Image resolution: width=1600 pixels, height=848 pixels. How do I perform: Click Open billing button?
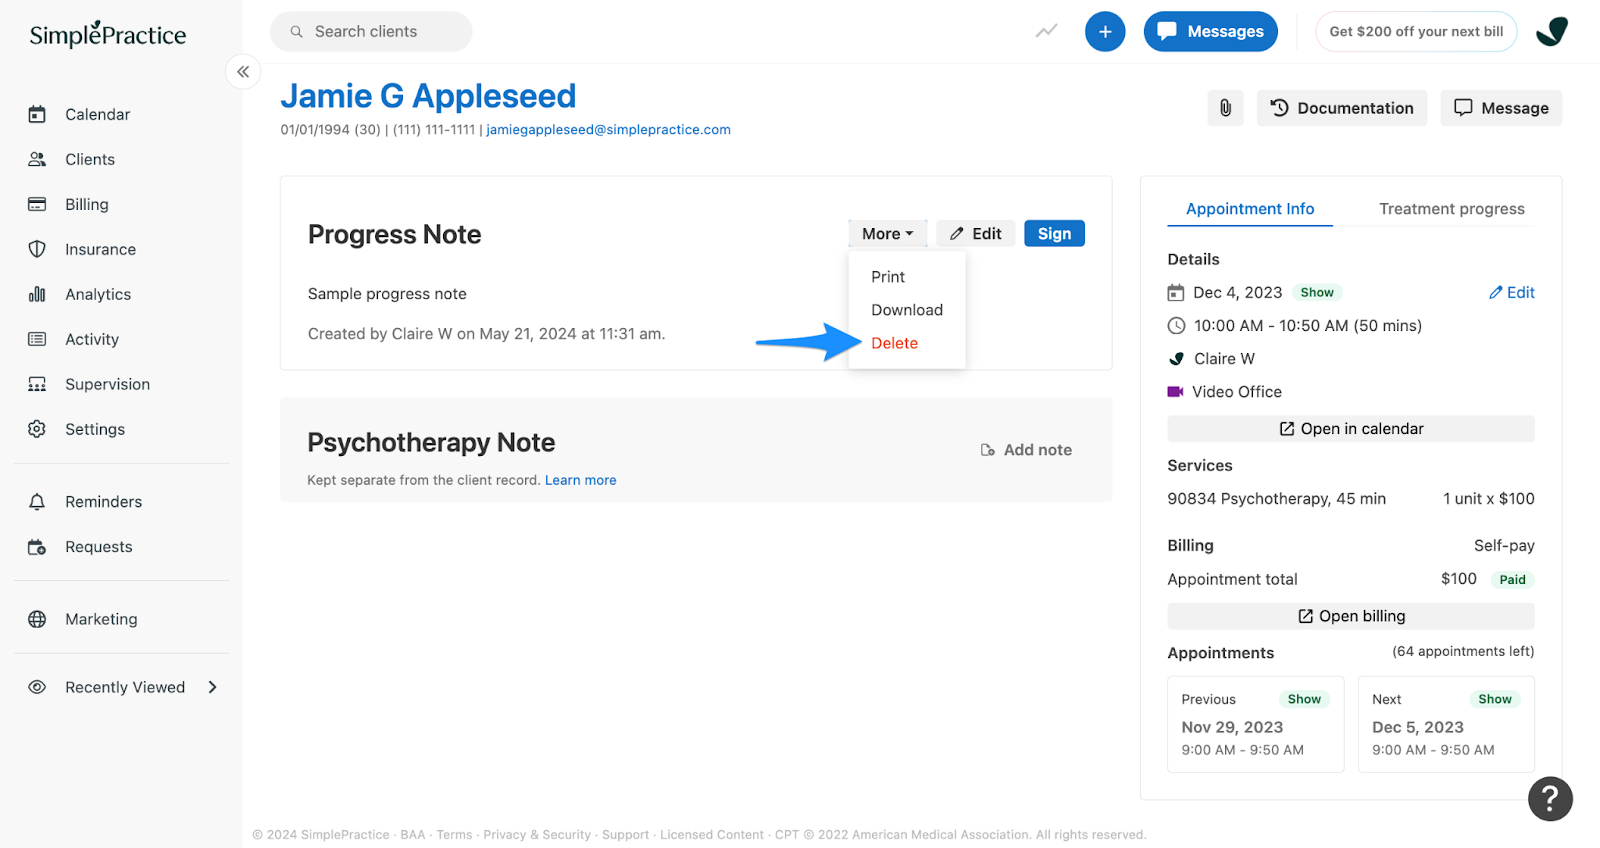(1351, 616)
